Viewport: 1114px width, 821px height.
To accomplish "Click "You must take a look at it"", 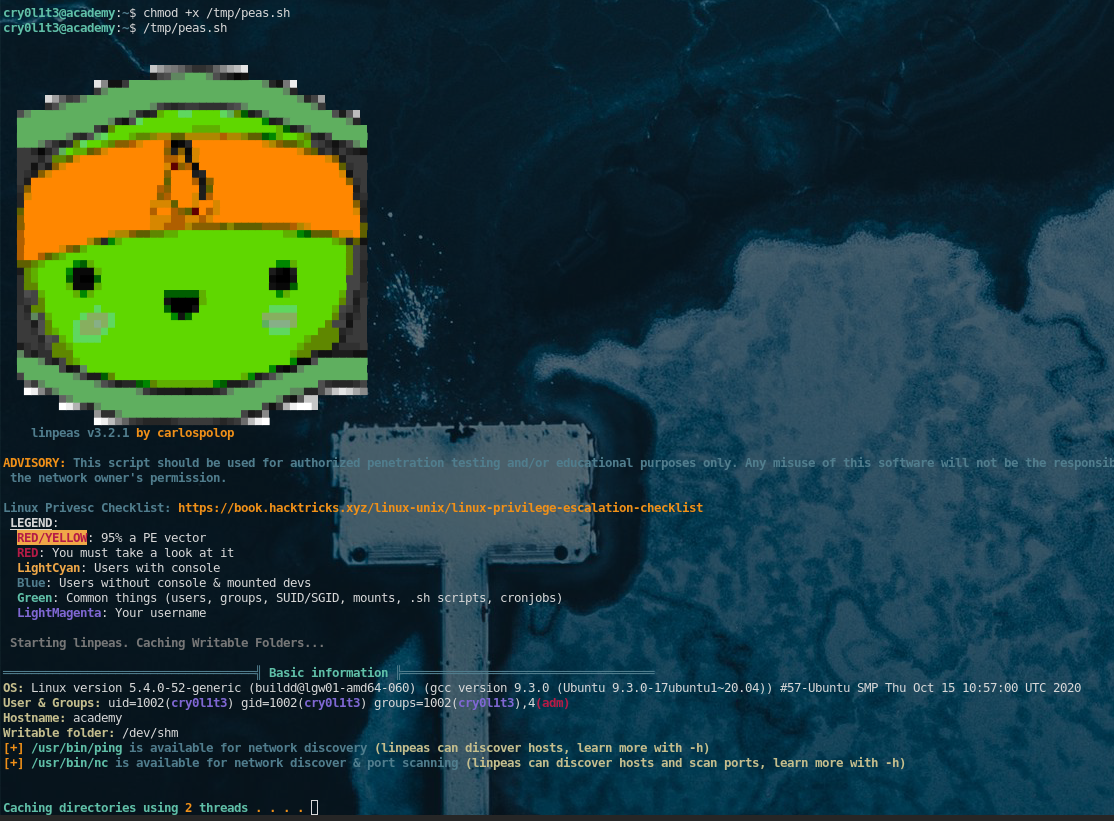I will point(143,553).
